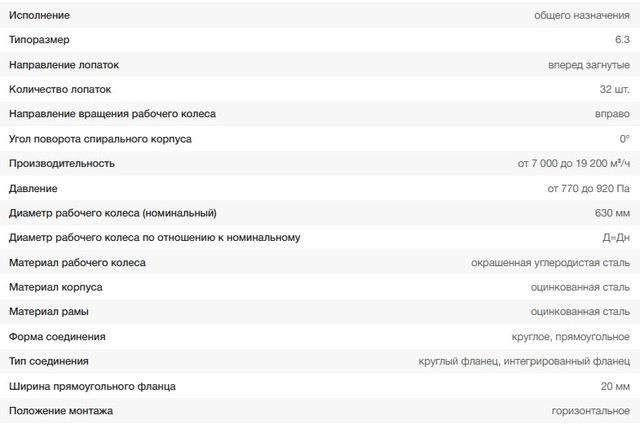Screen dimensions: 640x424
Task: Select the 'от 7 000 до 19 200 м³/ч' value
Action: 573,163
